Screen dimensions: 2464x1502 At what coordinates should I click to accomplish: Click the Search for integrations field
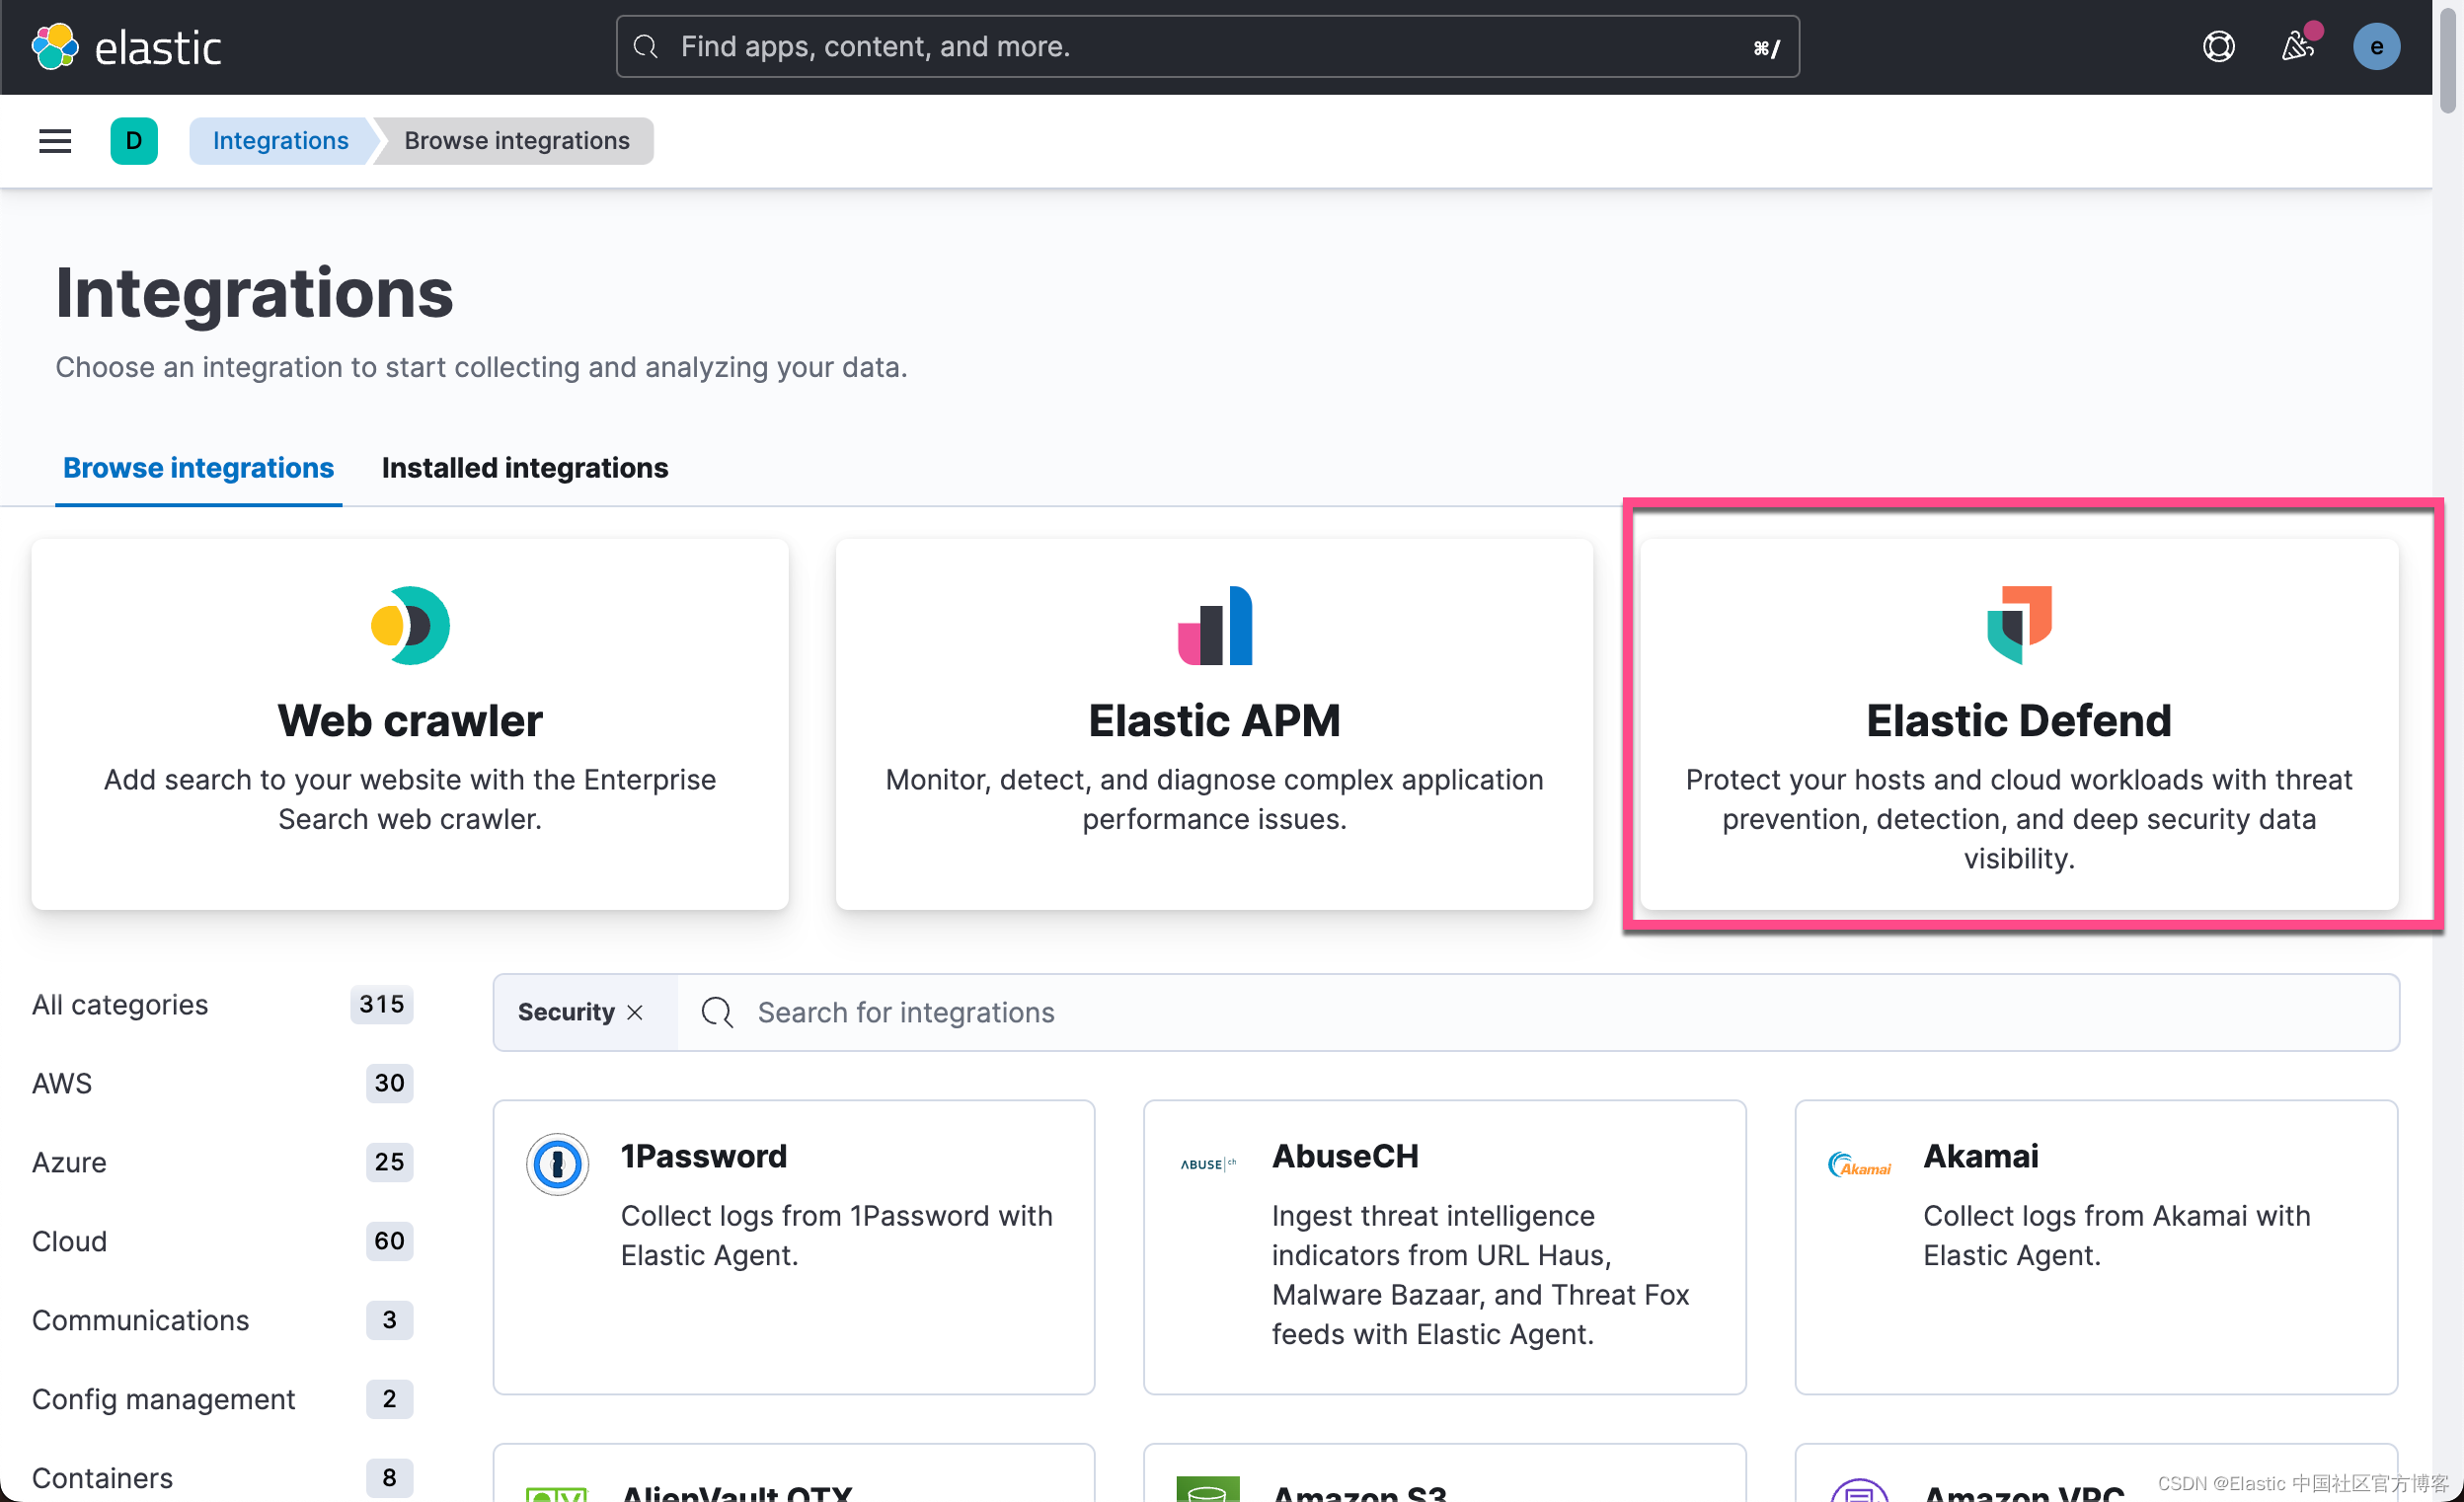1538,1012
